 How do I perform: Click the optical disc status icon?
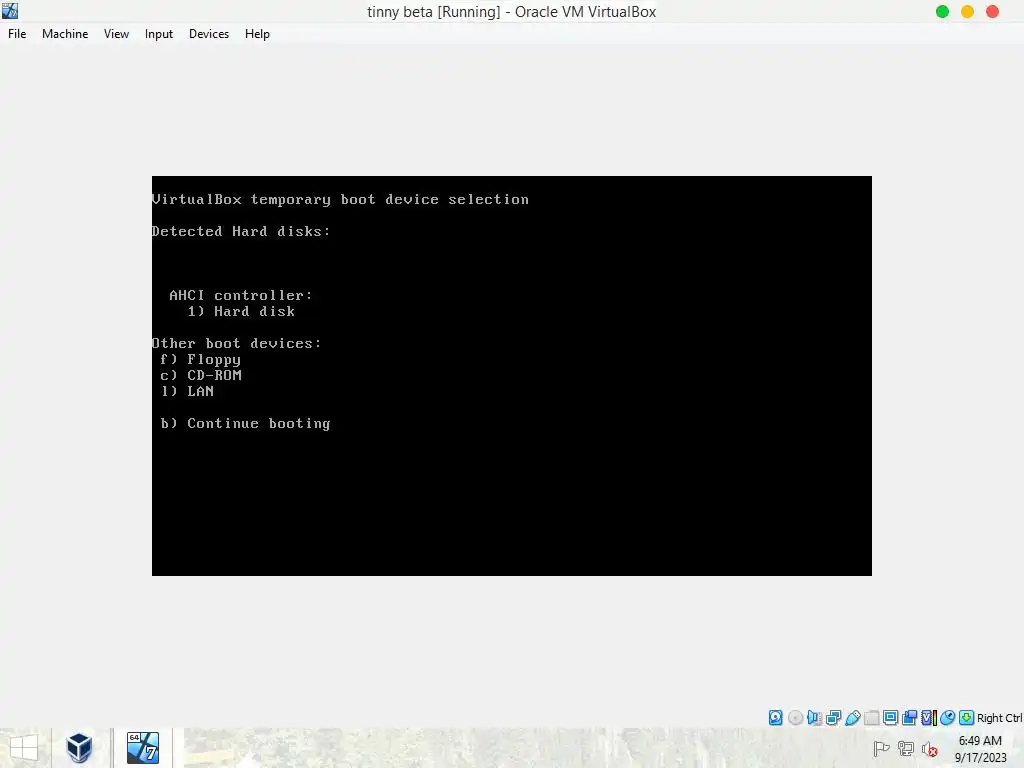795,718
